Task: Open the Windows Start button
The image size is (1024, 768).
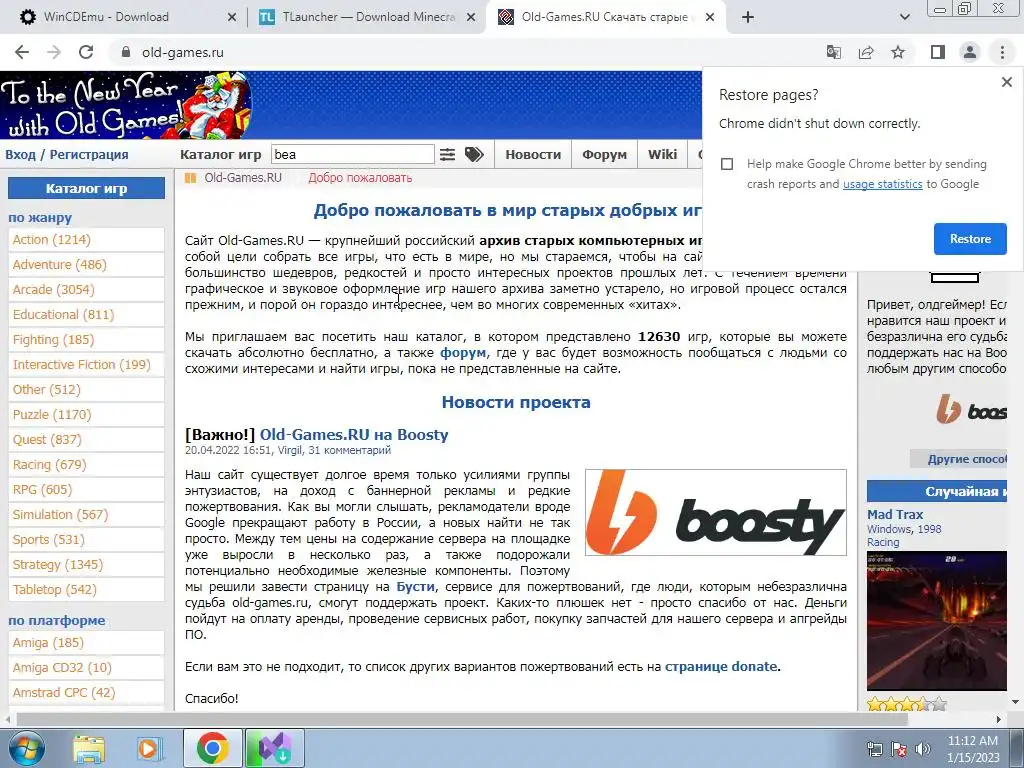Action: click(26, 748)
